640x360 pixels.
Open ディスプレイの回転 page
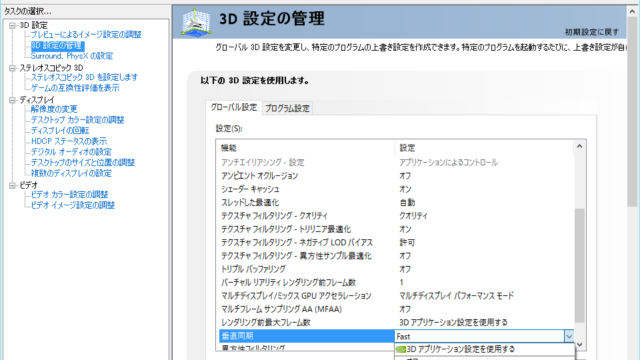[x=60, y=130]
